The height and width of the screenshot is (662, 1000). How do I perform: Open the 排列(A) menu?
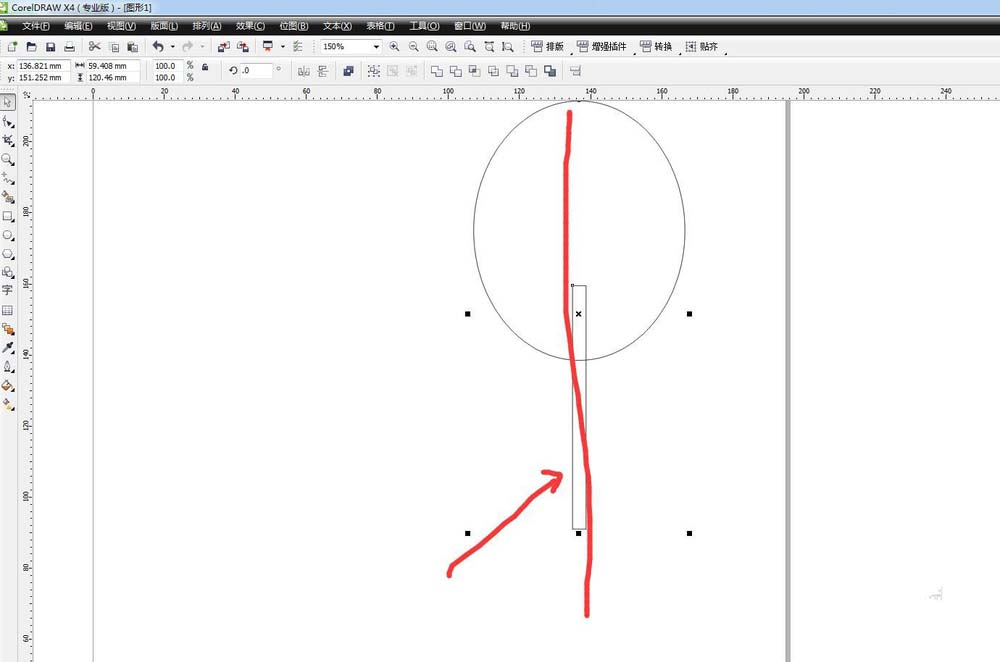coord(207,26)
